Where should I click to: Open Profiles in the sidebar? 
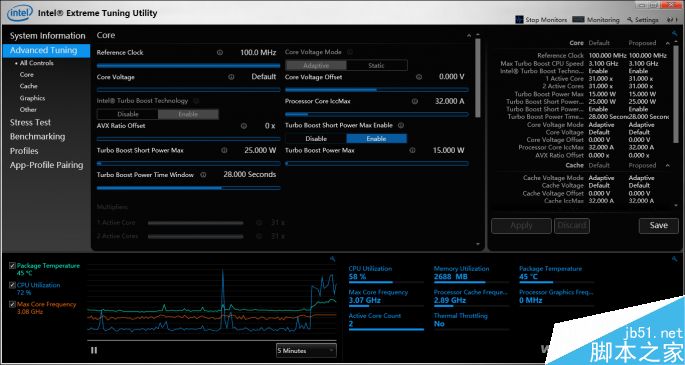[x=24, y=151]
